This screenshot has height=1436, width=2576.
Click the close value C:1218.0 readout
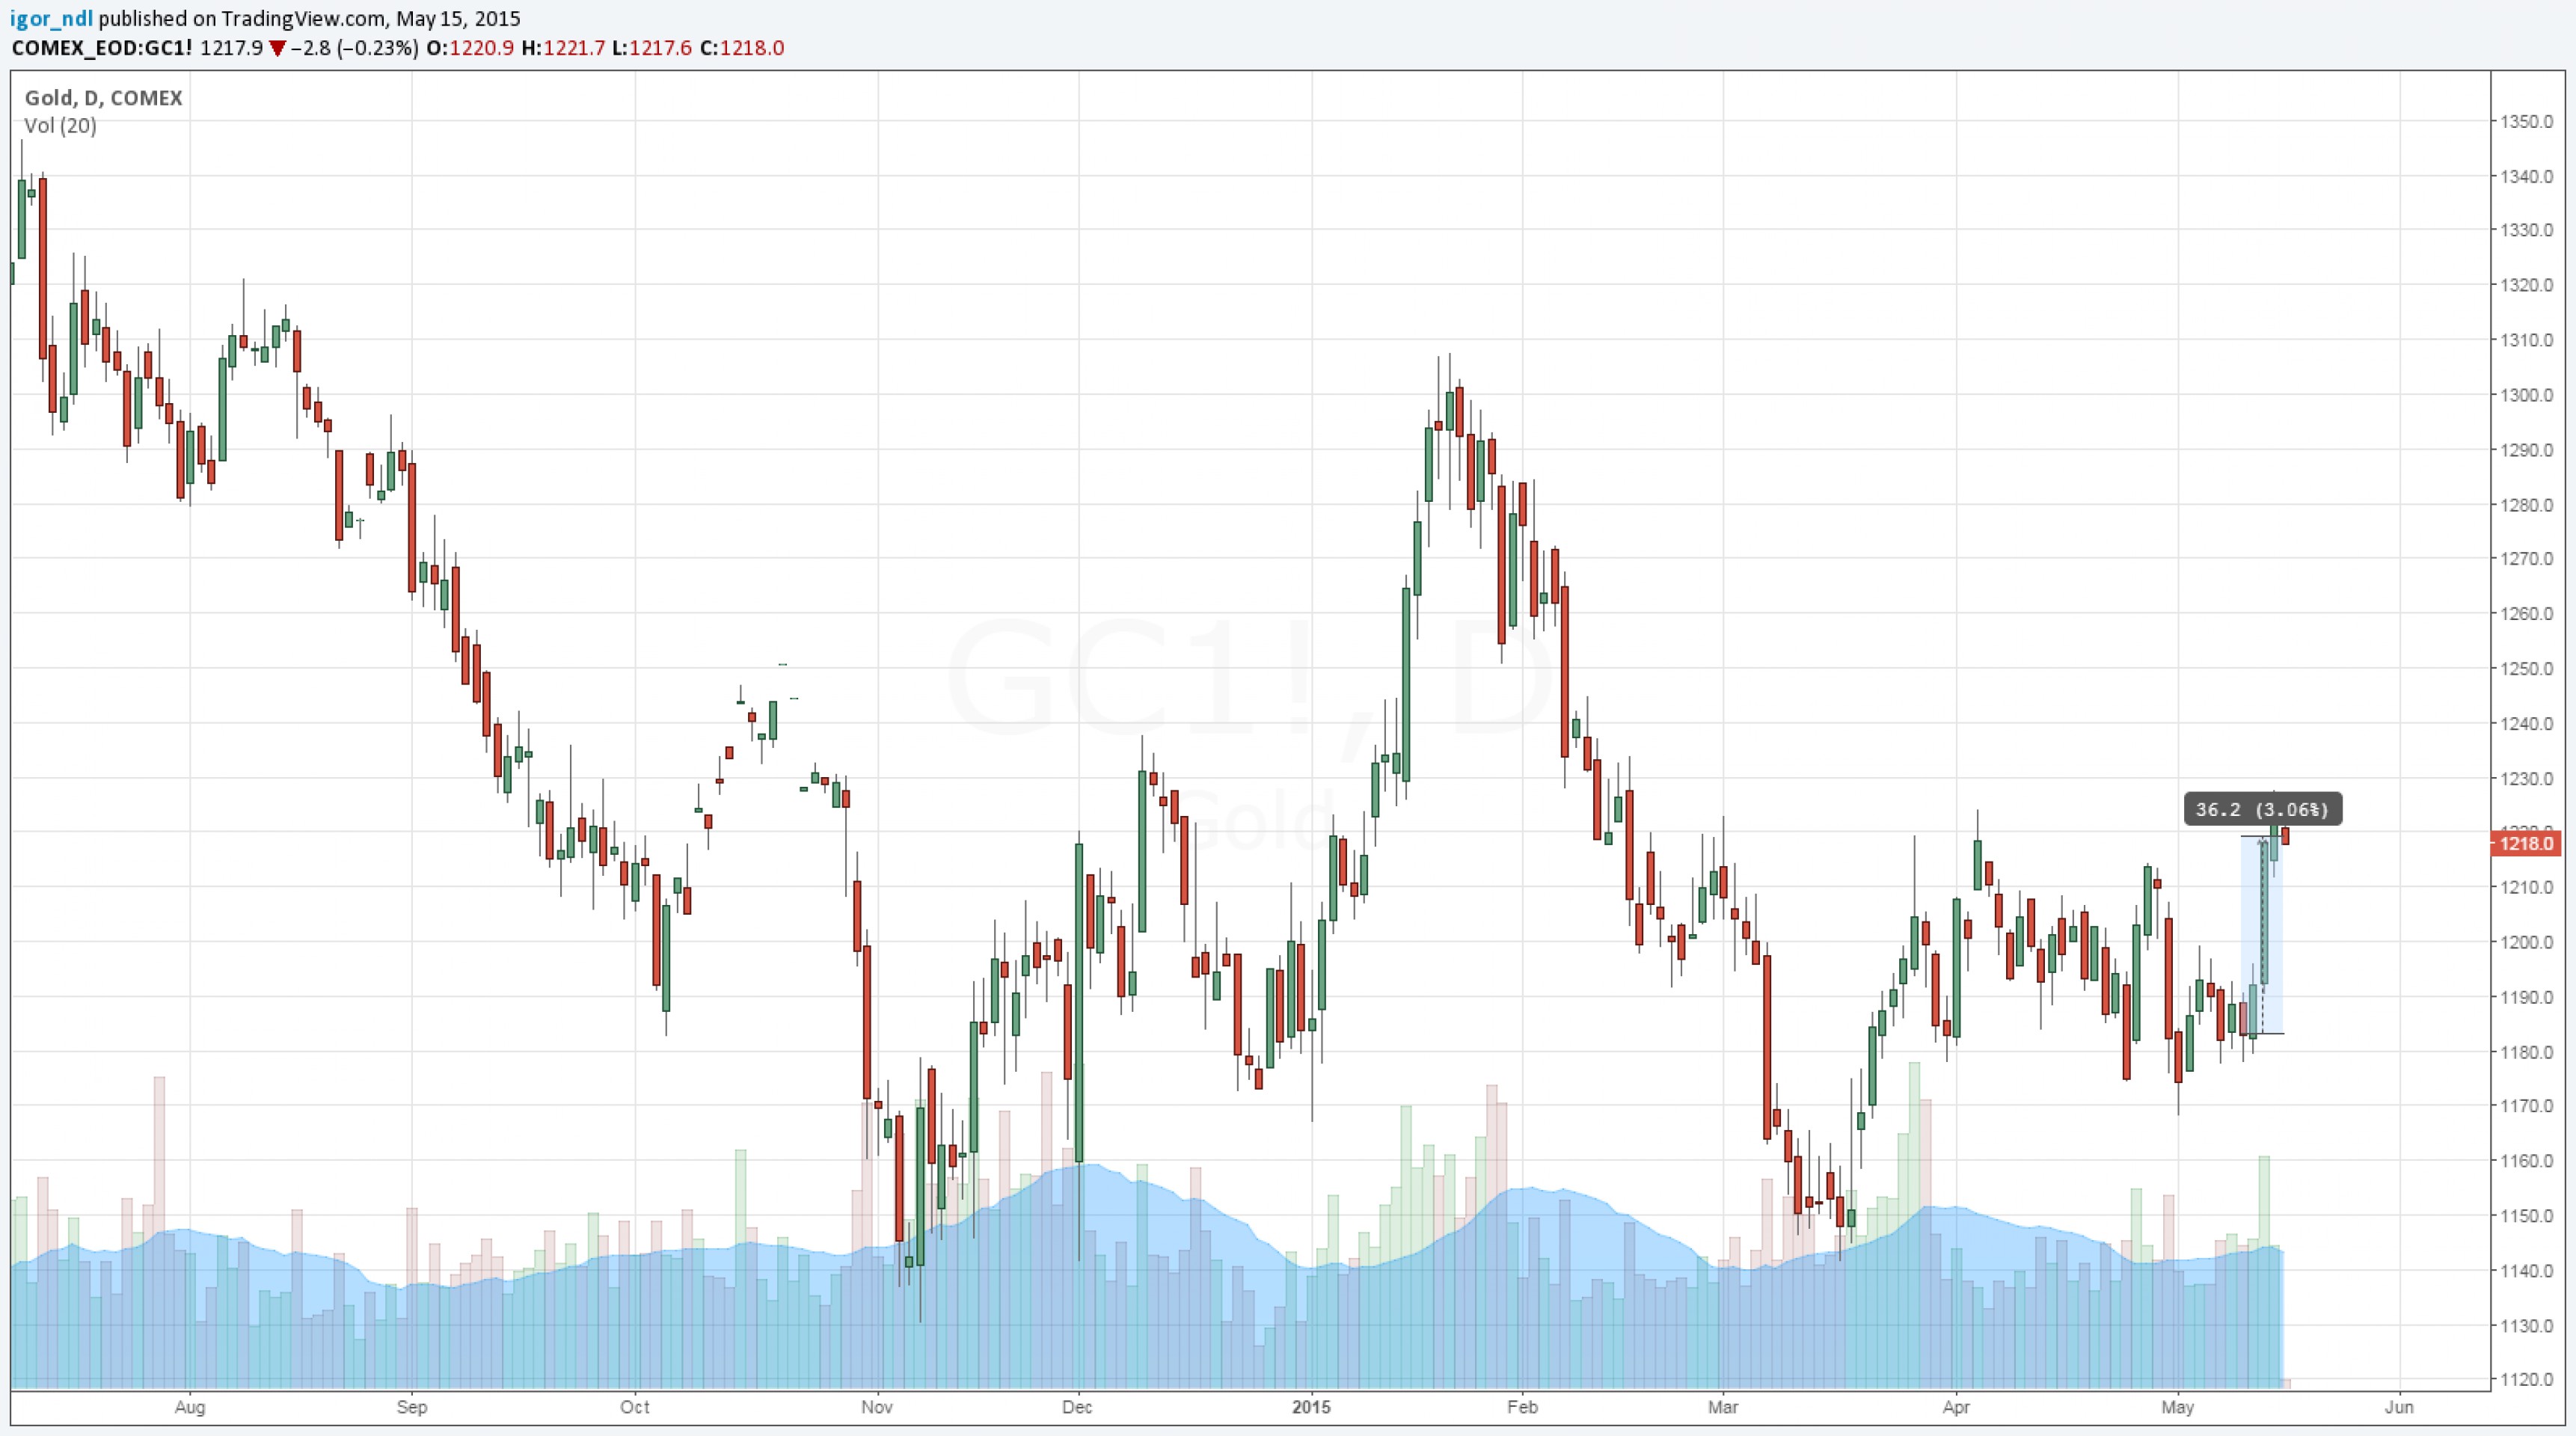tap(741, 48)
